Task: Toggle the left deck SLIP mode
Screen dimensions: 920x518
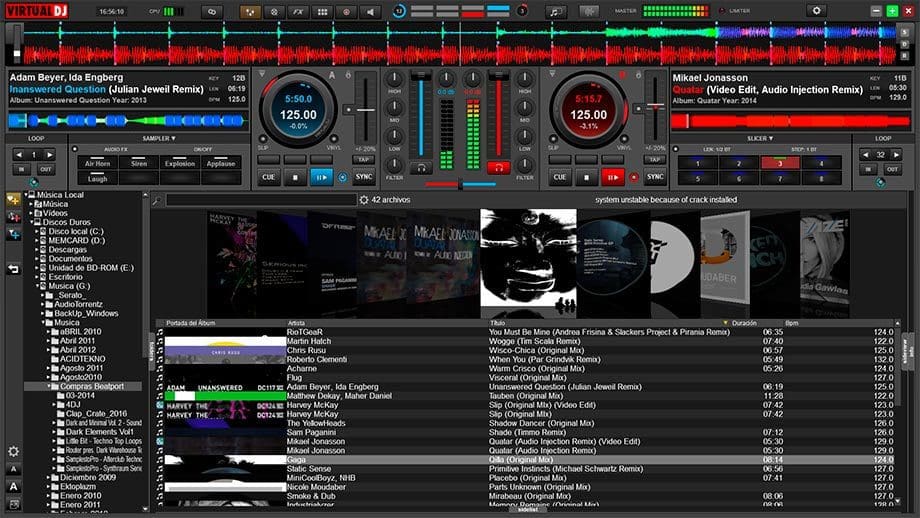Action: click(262, 140)
